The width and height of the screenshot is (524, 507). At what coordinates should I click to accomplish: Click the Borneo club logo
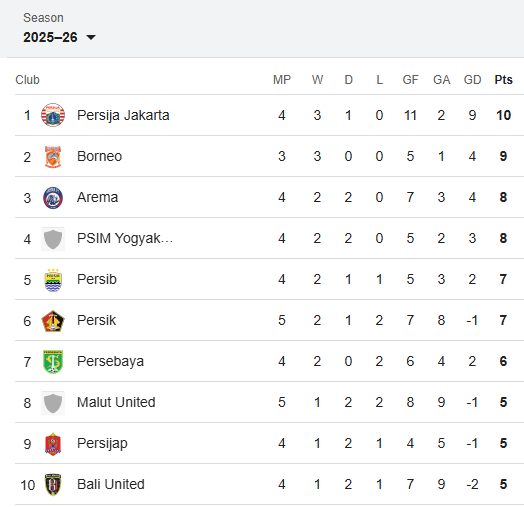click(53, 156)
